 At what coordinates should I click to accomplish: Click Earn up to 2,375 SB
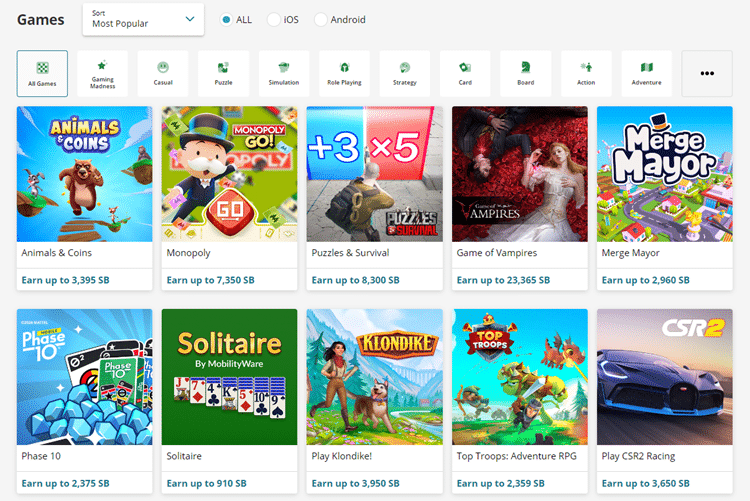pos(66,483)
